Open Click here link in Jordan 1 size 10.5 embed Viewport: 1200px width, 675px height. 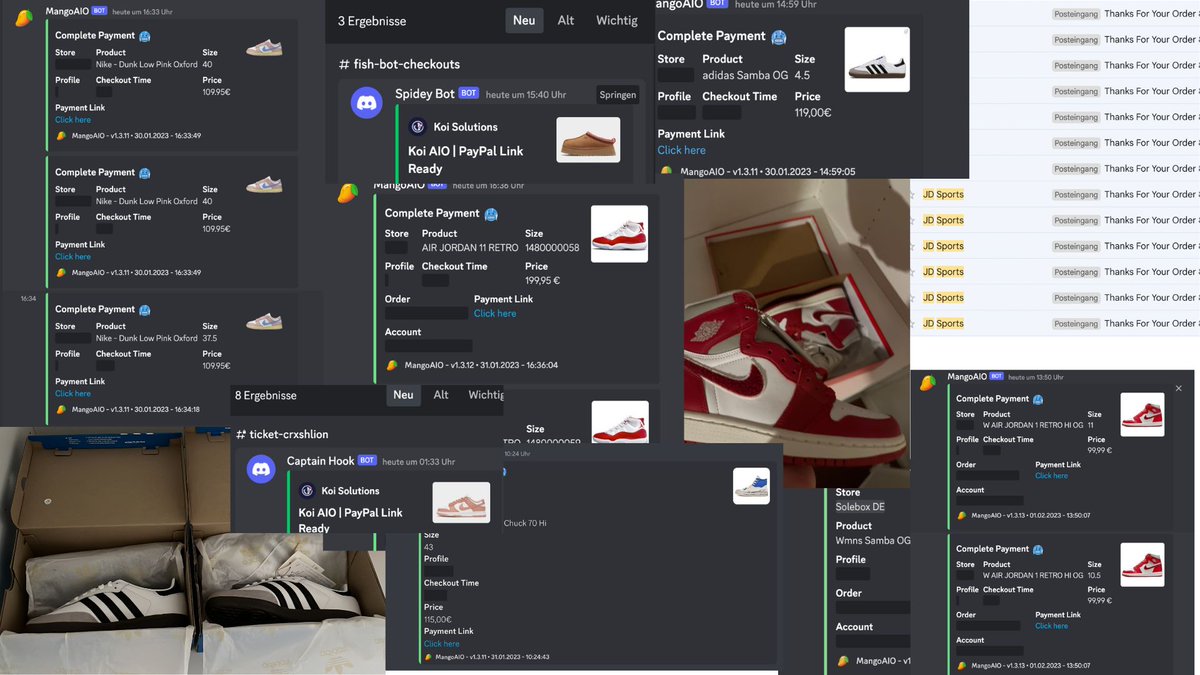pyautogui.click(x=1051, y=626)
